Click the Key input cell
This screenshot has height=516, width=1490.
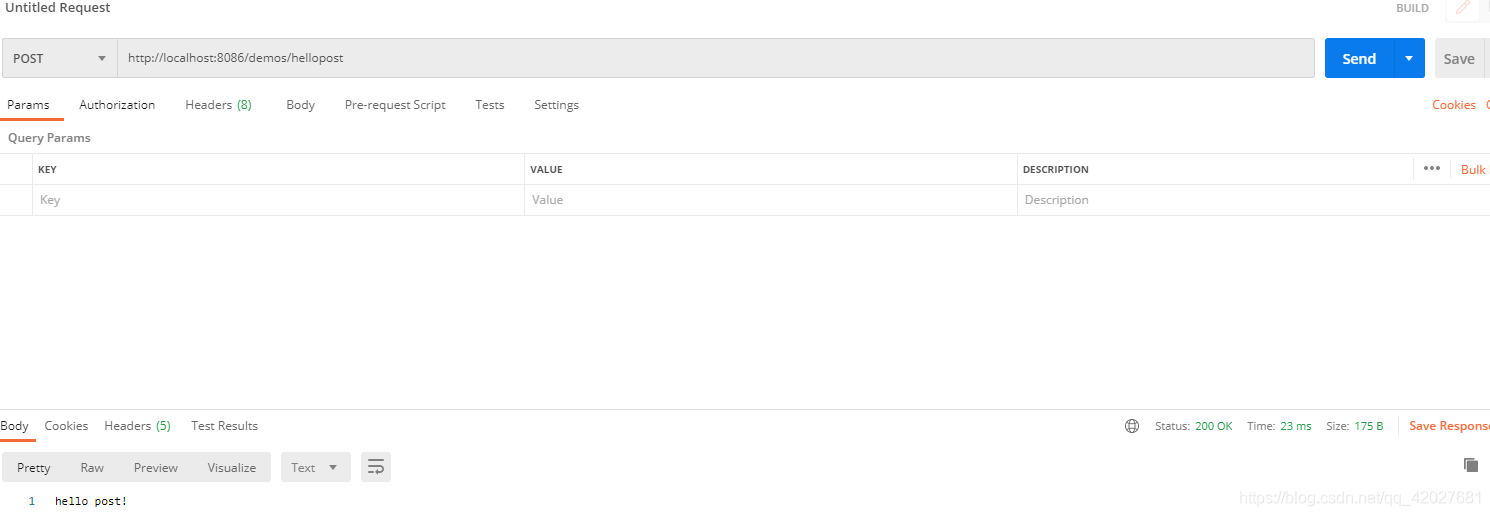point(278,200)
